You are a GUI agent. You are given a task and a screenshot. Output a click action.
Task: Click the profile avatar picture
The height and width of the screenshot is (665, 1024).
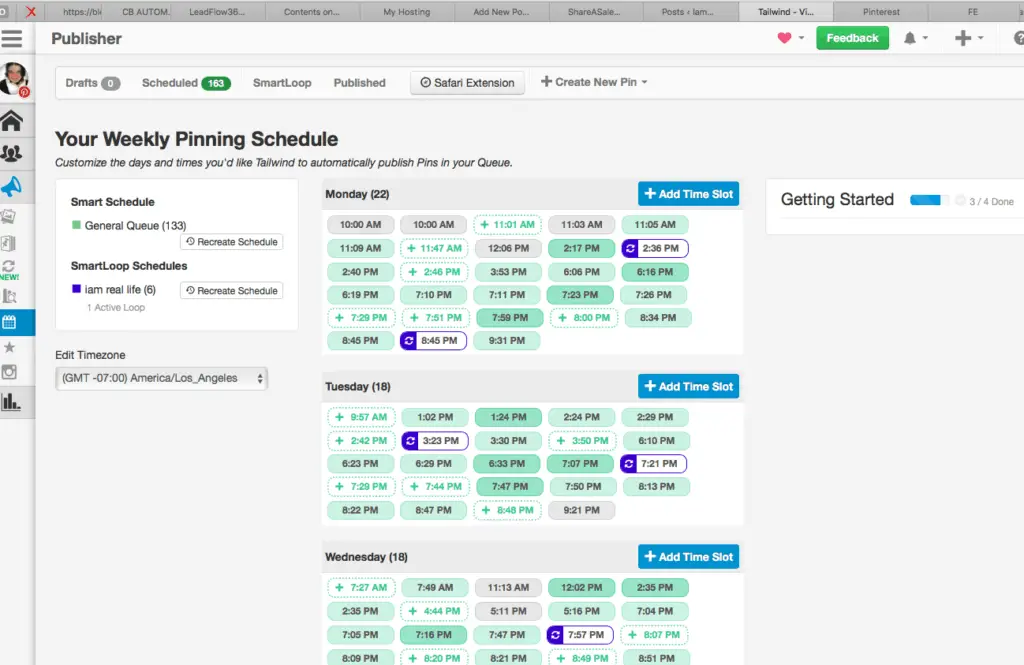point(14,79)
